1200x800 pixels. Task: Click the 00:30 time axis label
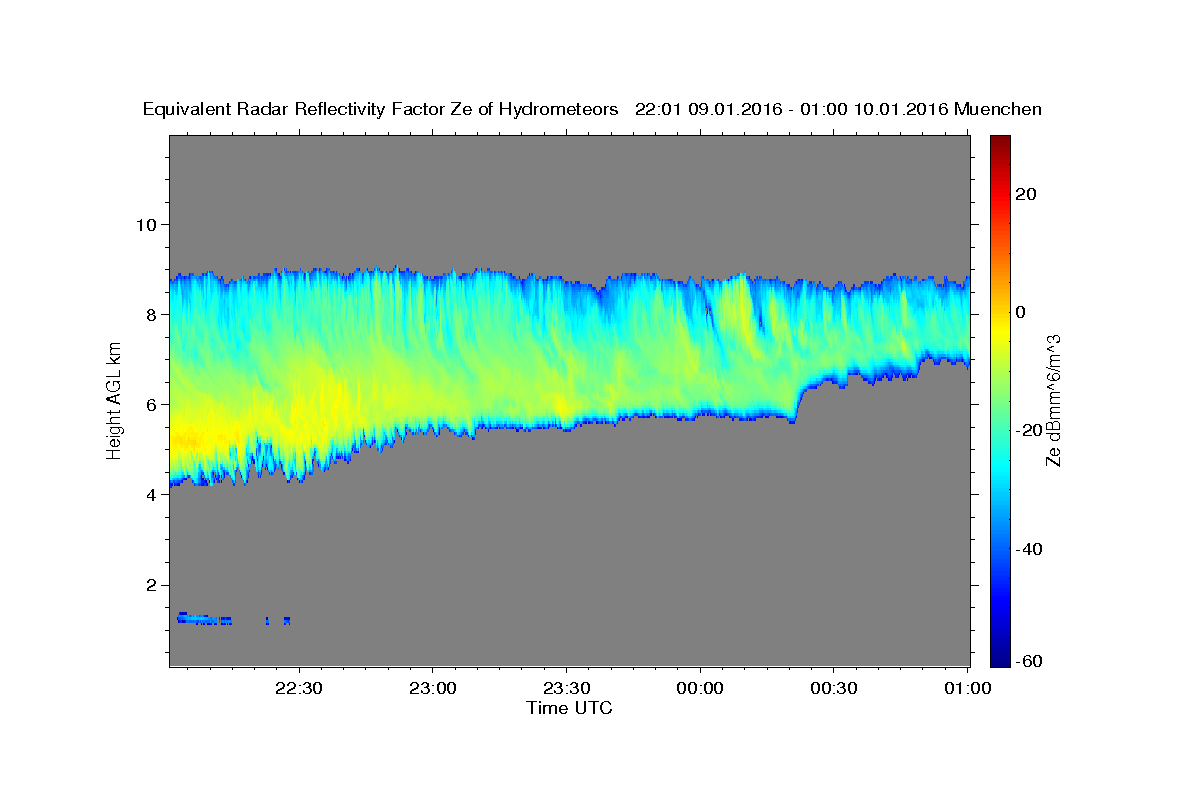(833, 688)
